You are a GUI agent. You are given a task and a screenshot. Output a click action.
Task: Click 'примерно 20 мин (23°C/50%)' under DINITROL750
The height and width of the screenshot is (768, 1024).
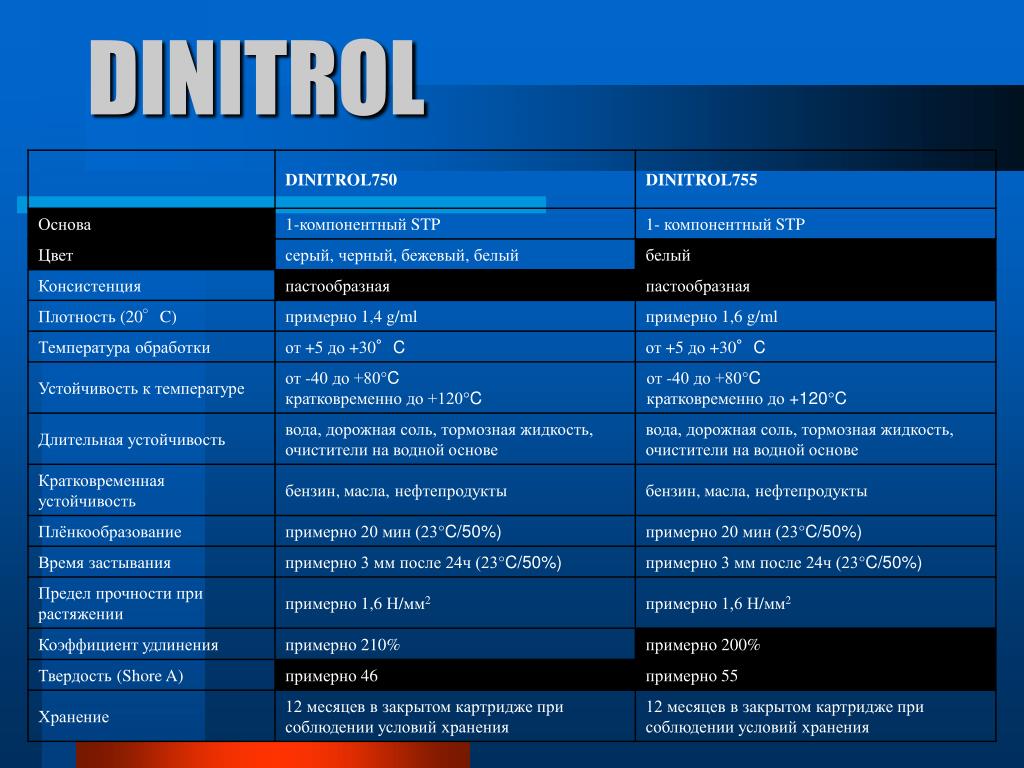tap(393, 532)
